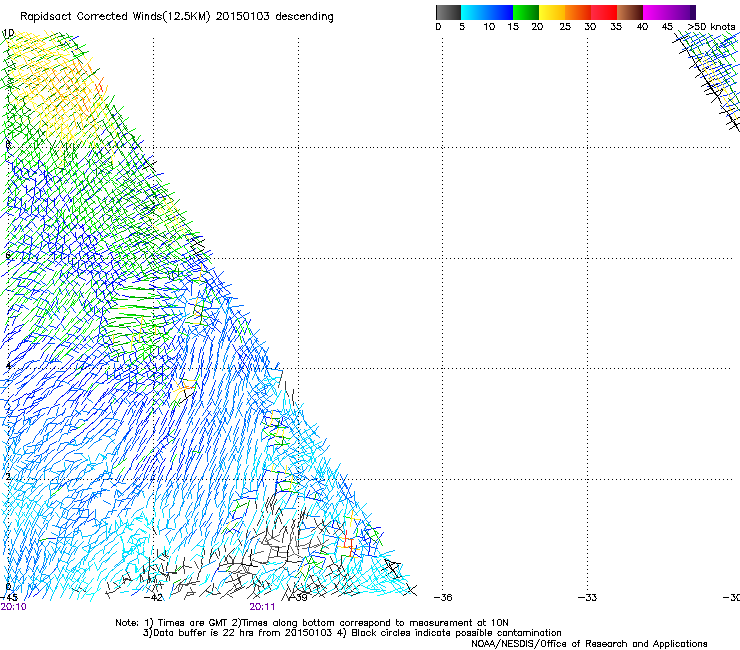The width and height of the screenshot is (740, 650).
Task: Click the note line about 22 hr data buffer
Action: click(x=352, y=633)
